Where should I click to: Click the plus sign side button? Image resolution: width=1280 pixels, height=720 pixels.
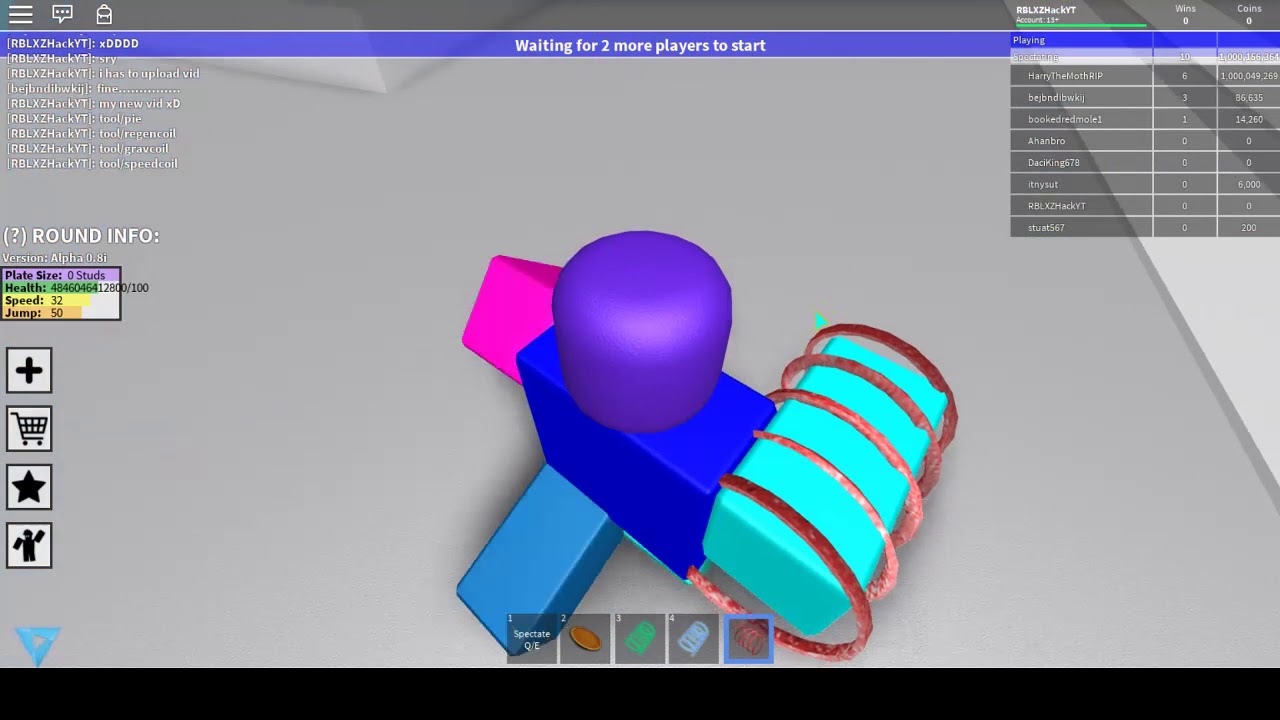click(29, 371)
